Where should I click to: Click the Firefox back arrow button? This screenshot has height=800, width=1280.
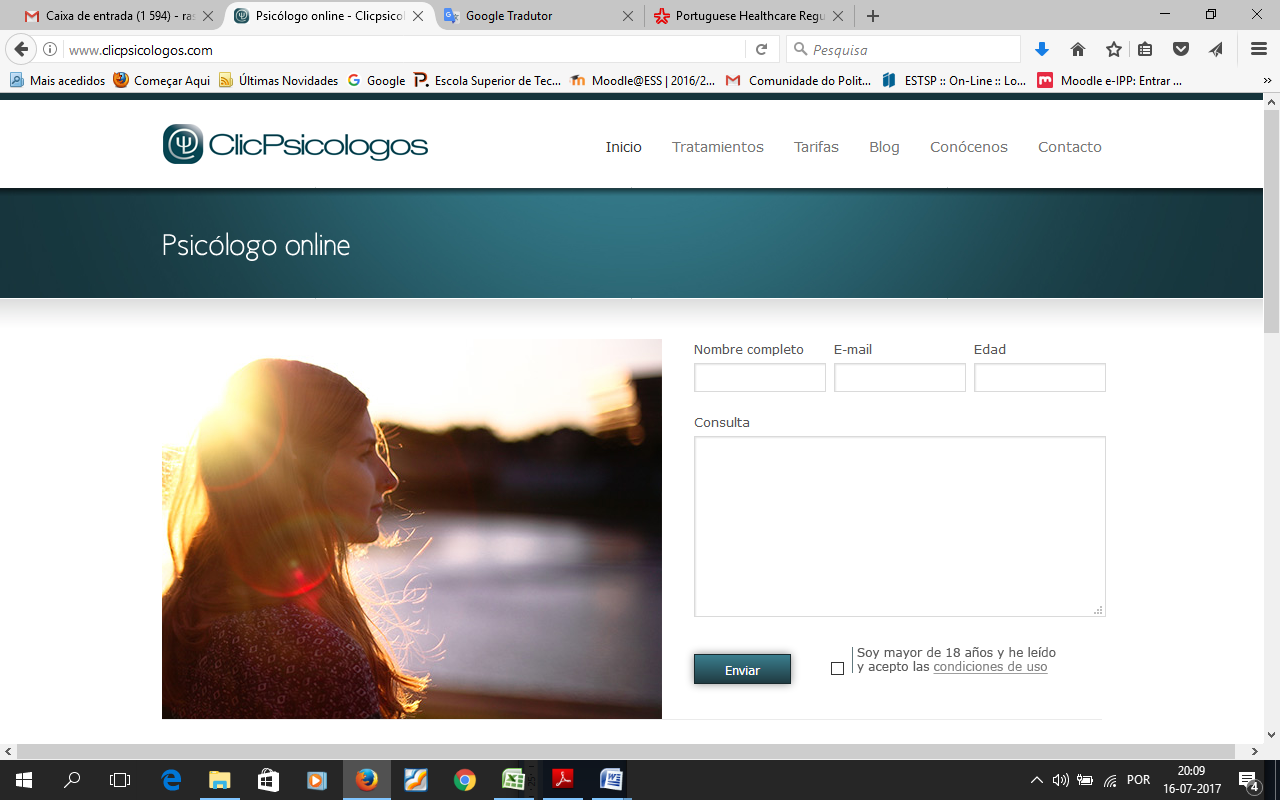[x=21, y=50]
